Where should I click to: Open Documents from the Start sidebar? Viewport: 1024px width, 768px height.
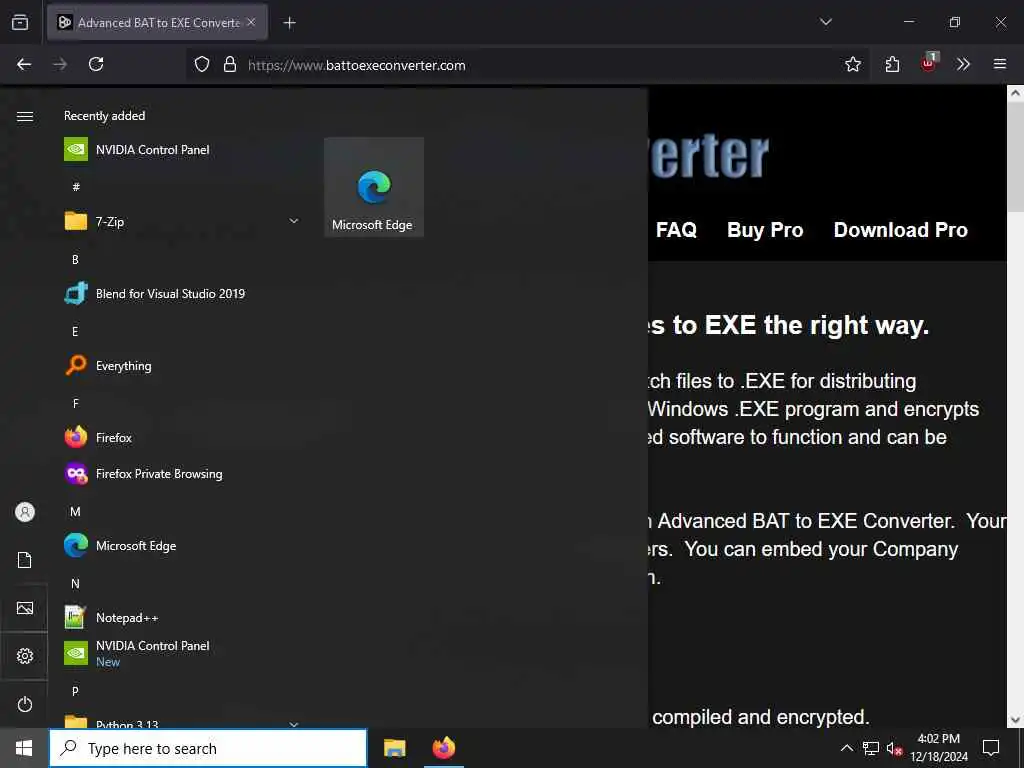pyautogui.click(x=25, y=560)
